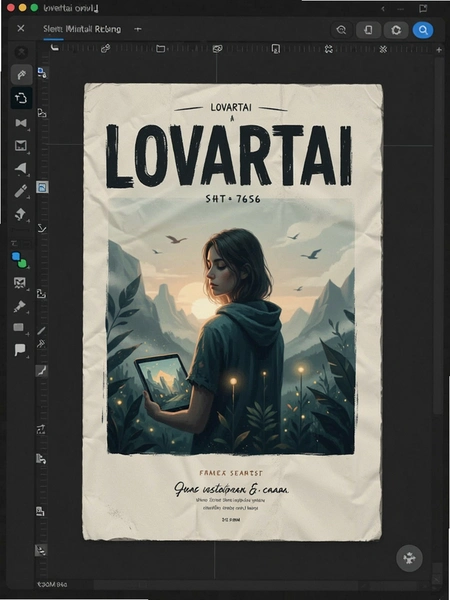The image size is (450, 600).
Task: Select the handwritten script line on poster
Action: pos(231,489)
